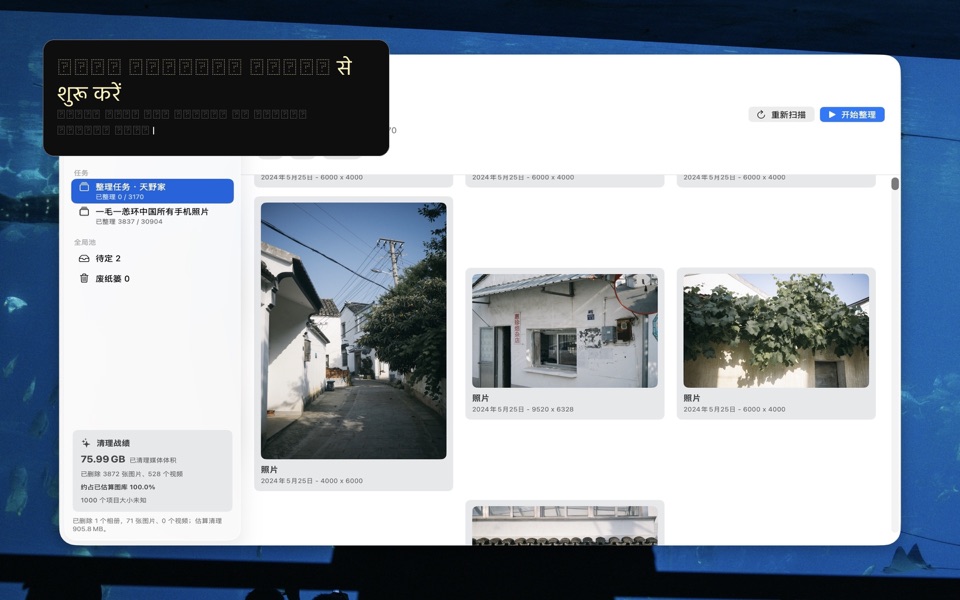Open the portrait alley street photo thumbnail
The image size is (960, 600).
point(353,331)
